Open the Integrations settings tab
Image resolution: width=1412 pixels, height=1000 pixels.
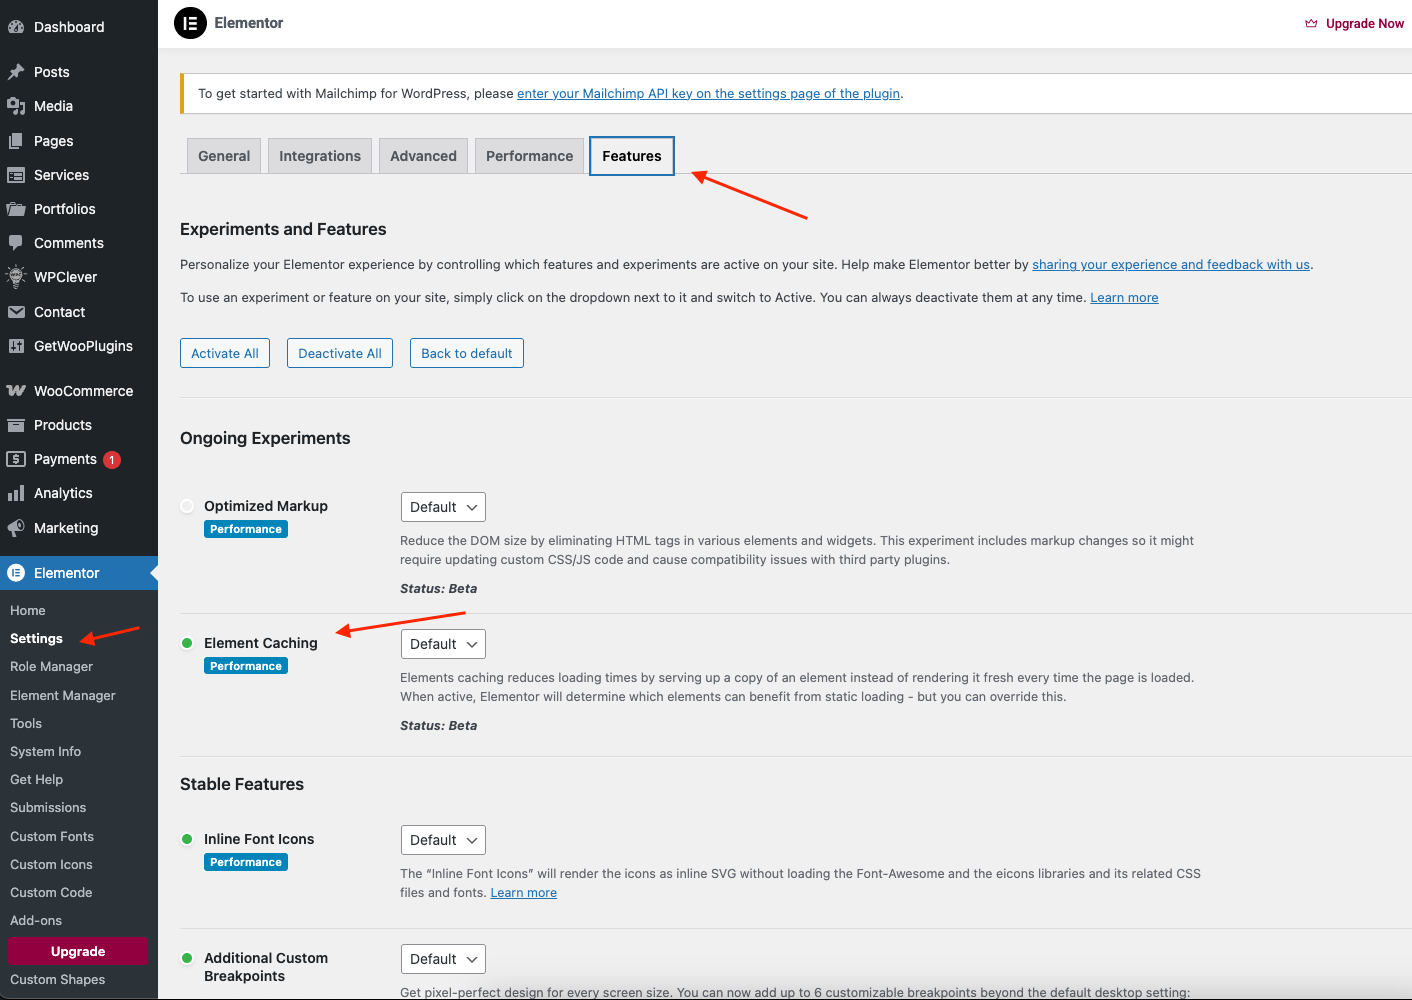(x=320, y=156)
